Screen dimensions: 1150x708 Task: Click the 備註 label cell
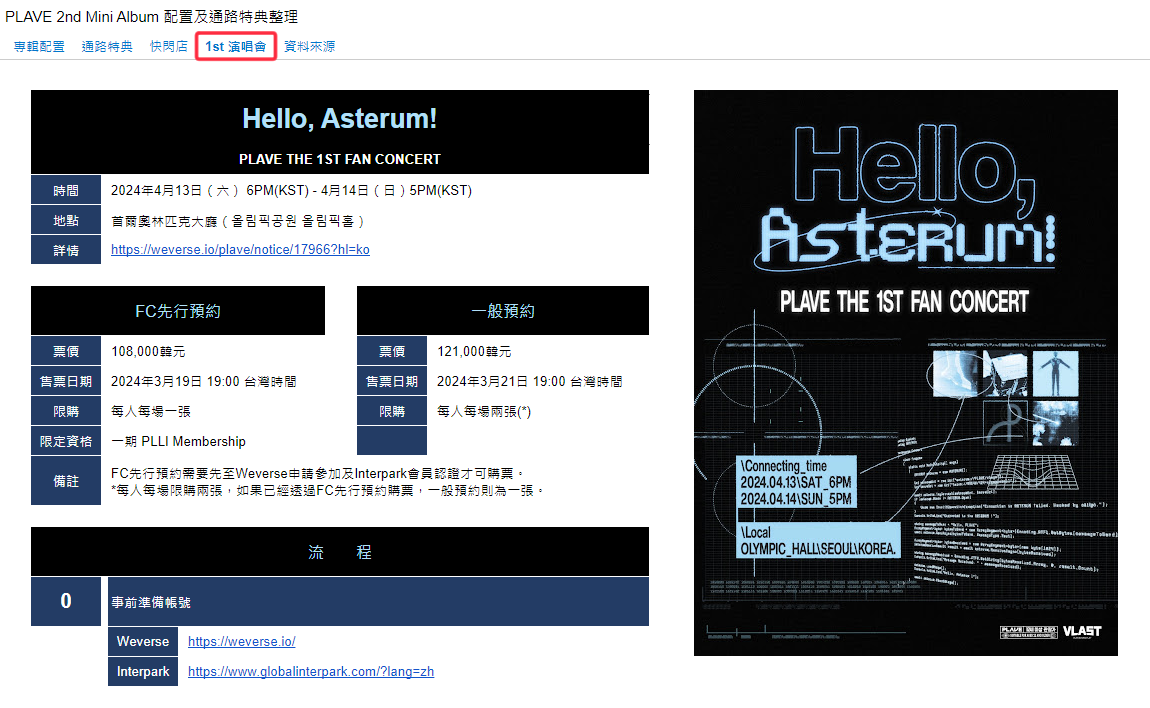(x=66, y=481)
